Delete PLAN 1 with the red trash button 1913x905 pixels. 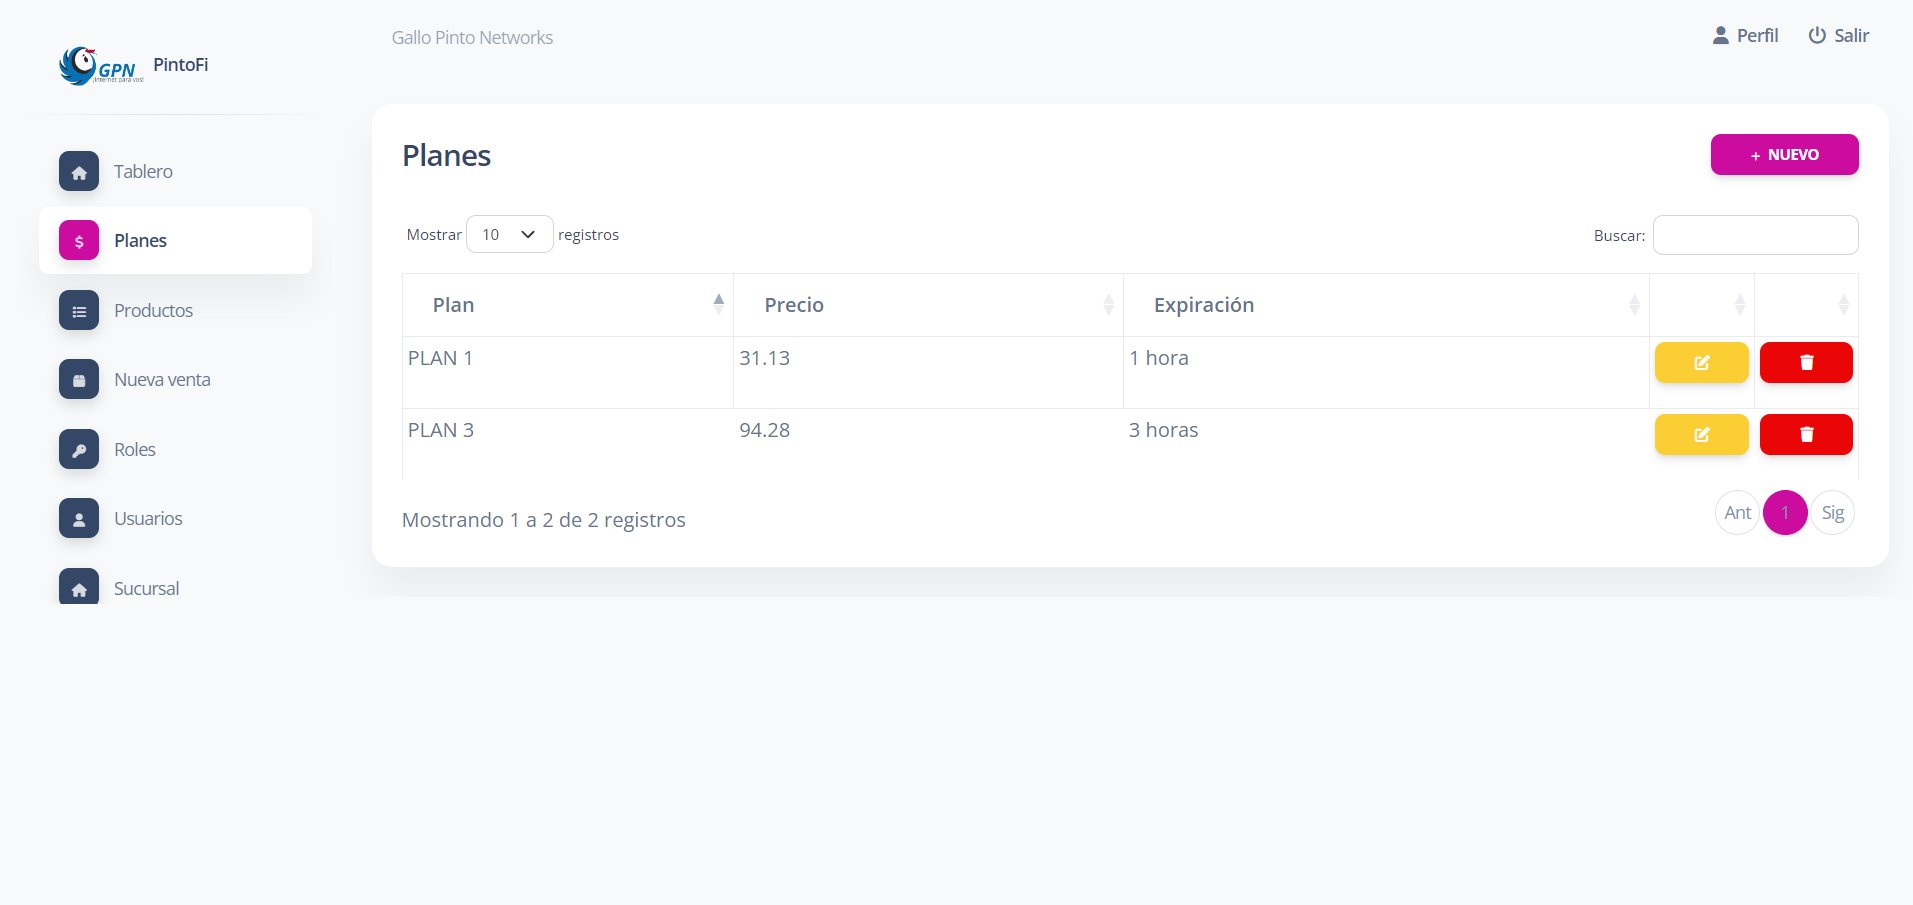pyautogui.click(x=1806, y=363)
